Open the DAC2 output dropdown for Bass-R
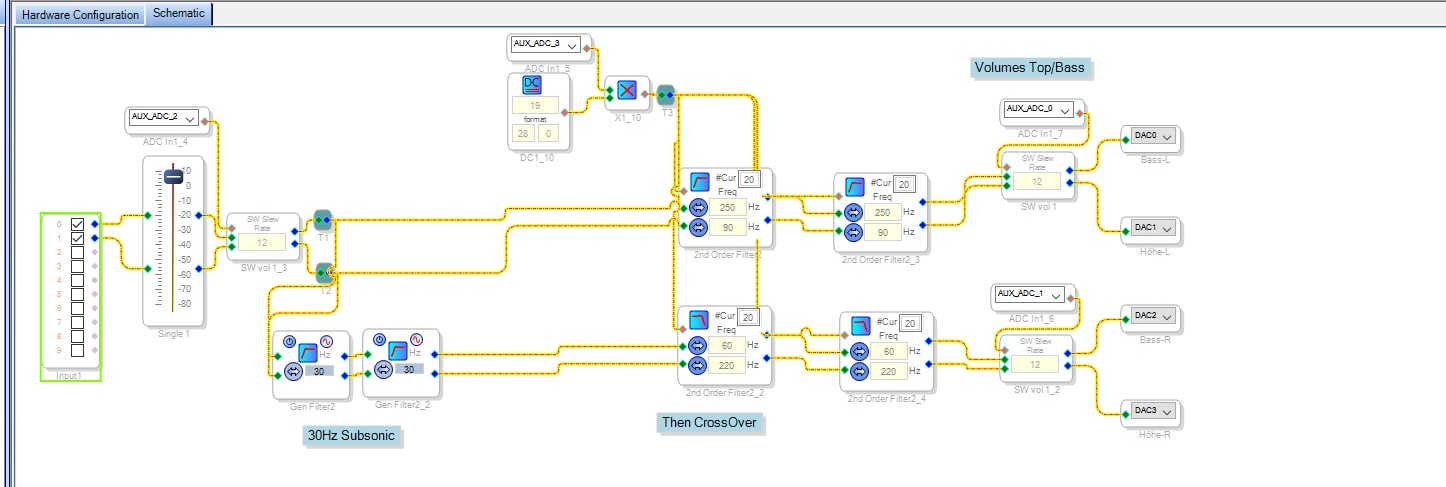Screen dimensions: 1446x487 (1151, 317)
